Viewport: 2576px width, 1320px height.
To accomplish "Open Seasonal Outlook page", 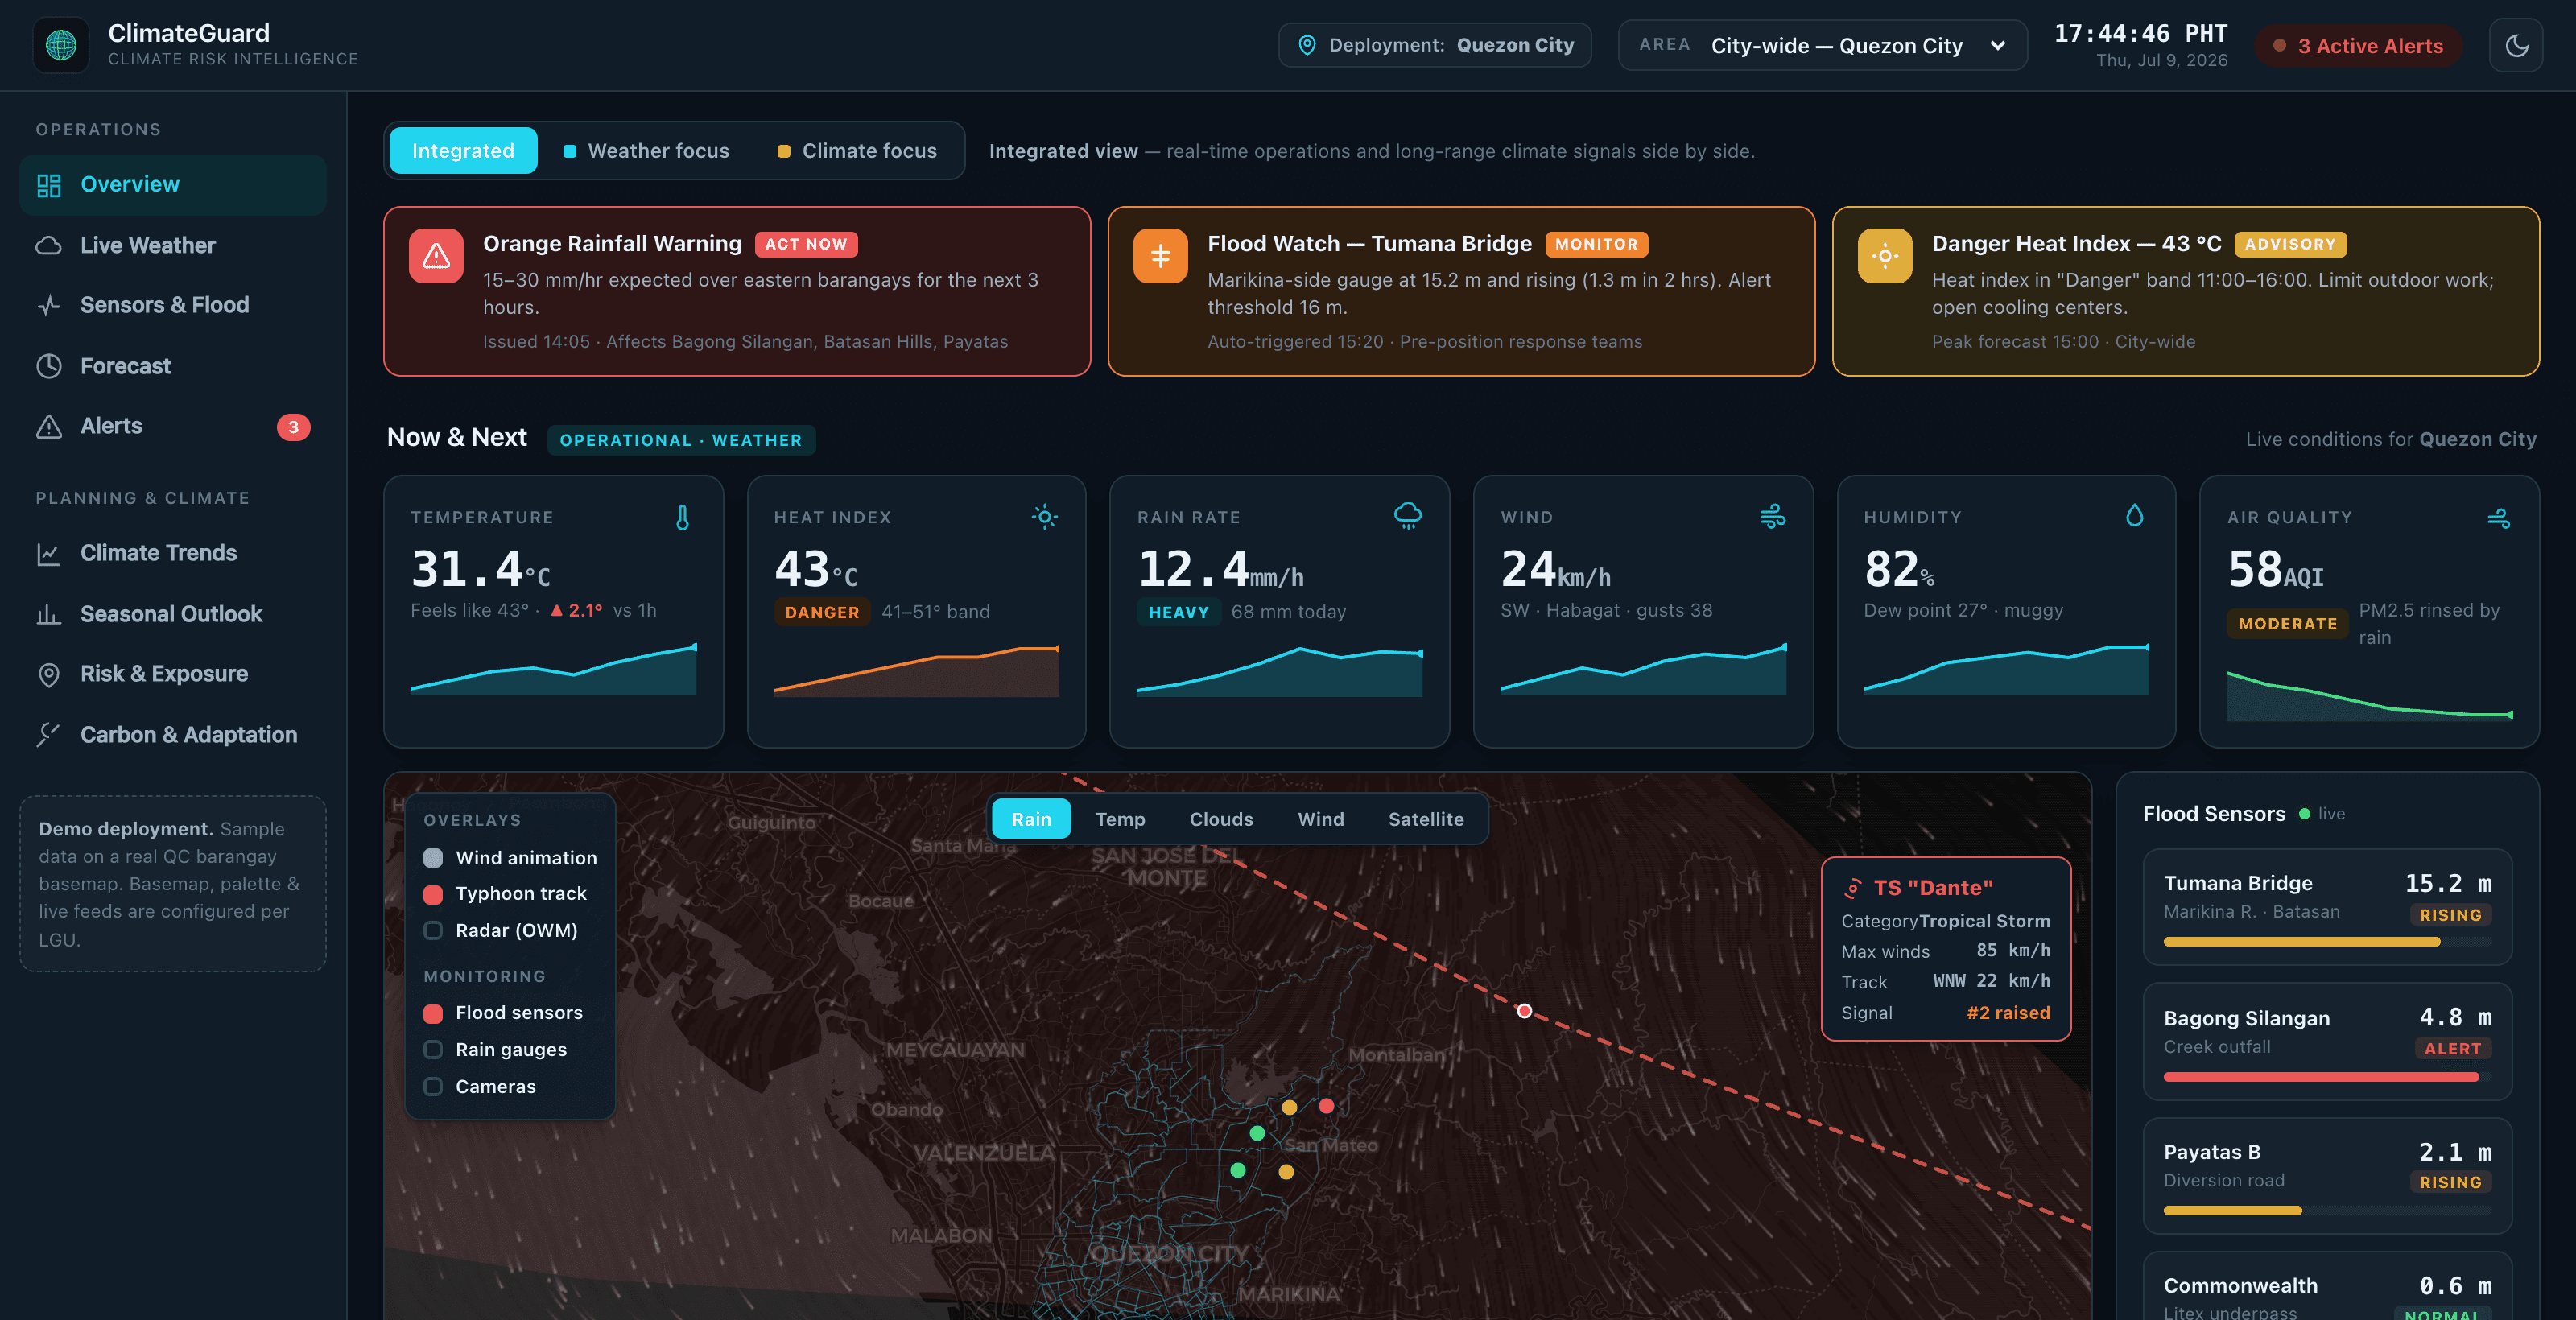I will click(x=172, y=614).
